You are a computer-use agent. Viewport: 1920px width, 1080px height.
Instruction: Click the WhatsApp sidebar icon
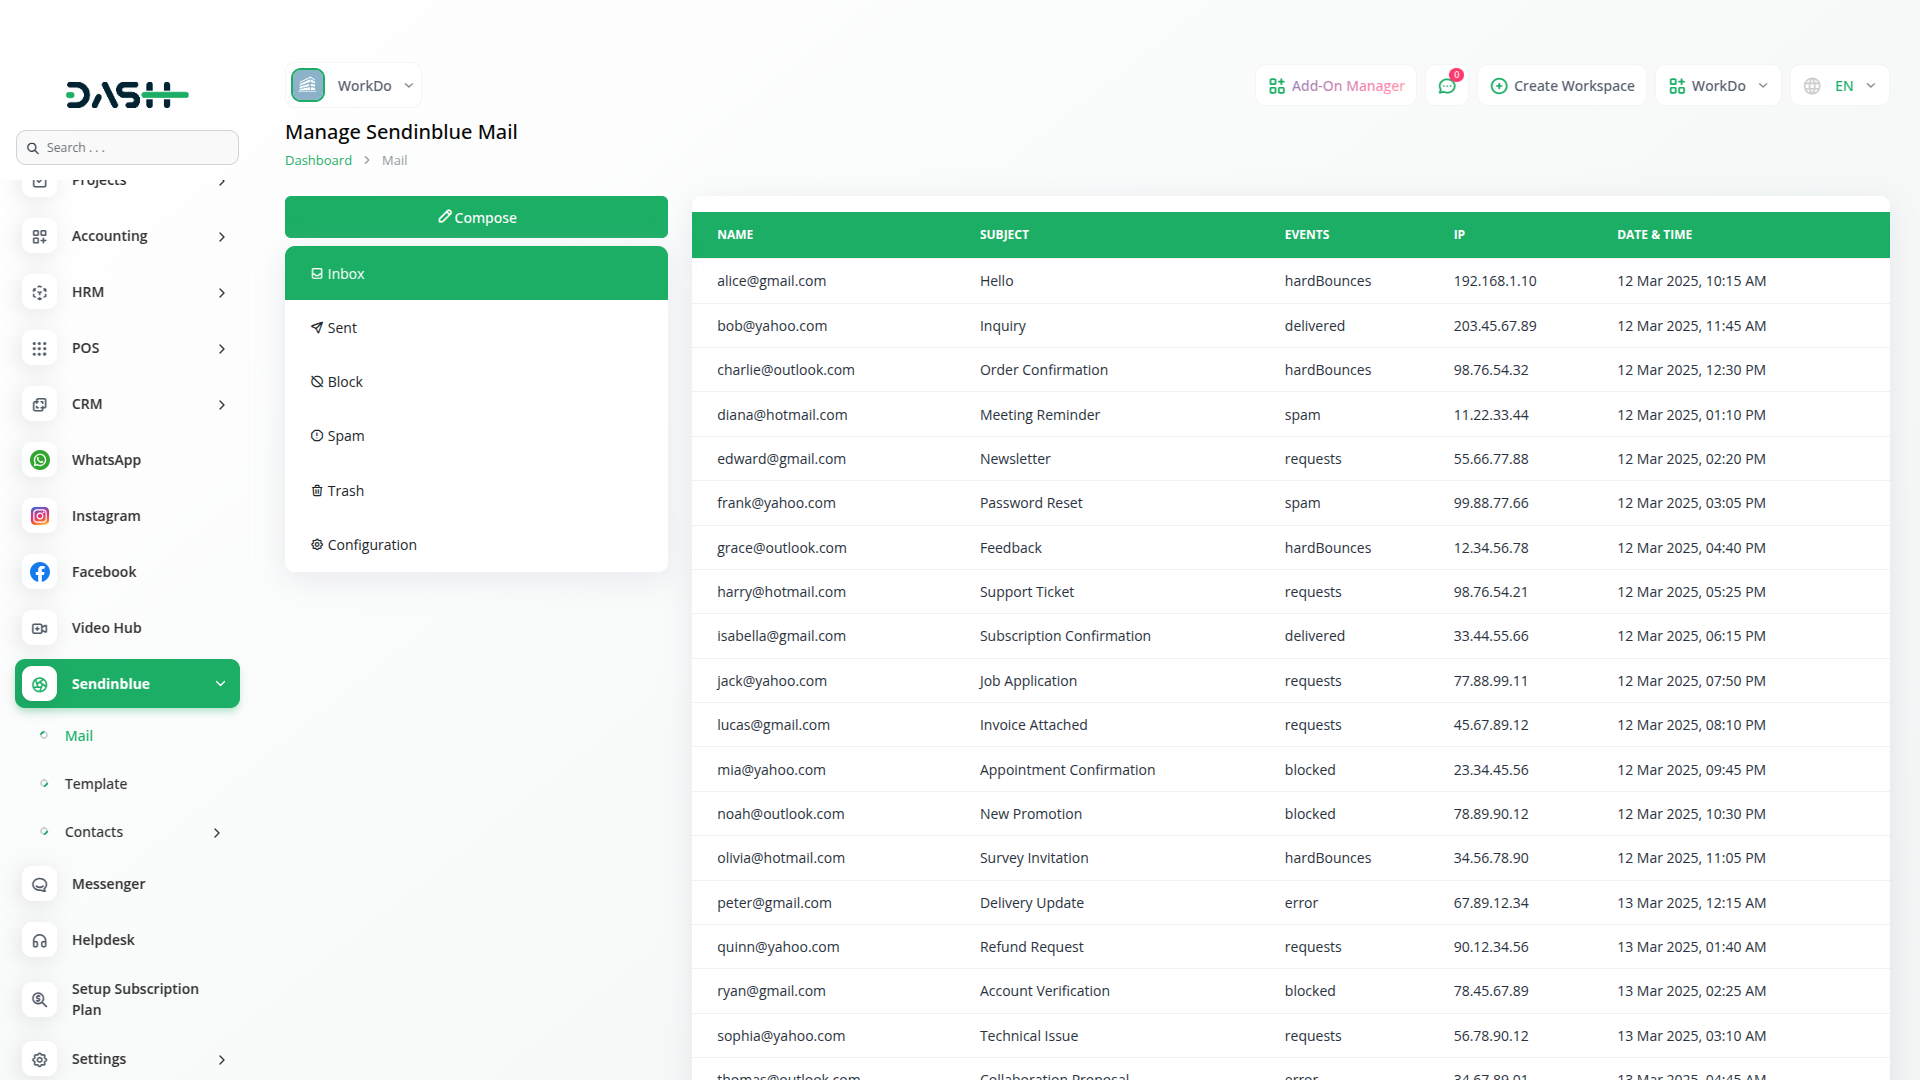(x=40, y=460)
